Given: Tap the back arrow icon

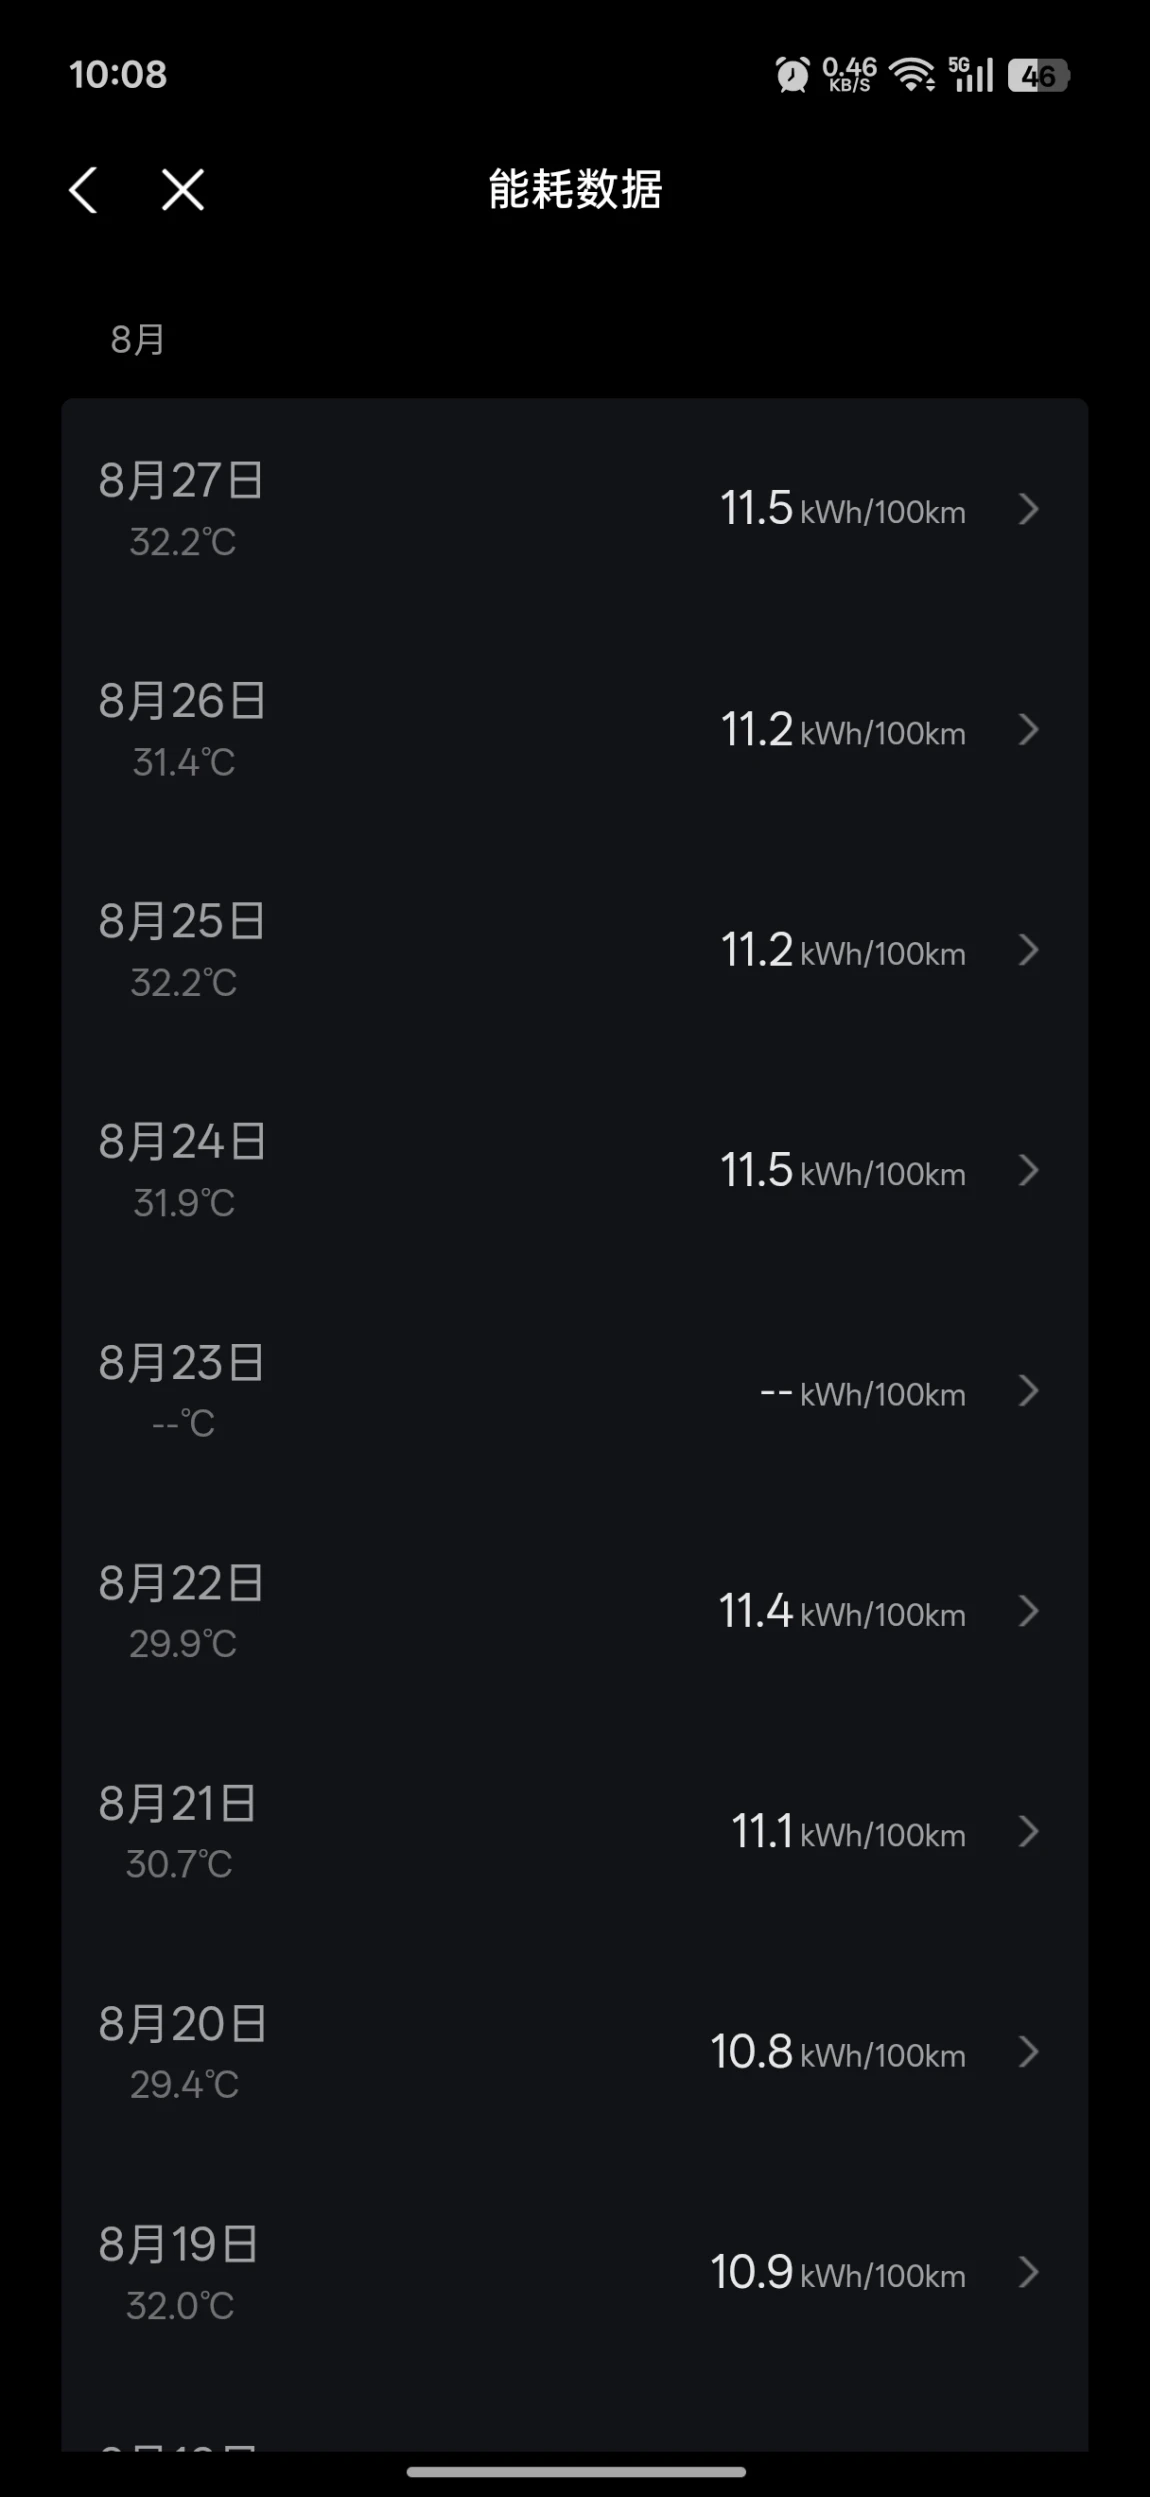Looking at the screenshot, I should (x=84, y=190).
